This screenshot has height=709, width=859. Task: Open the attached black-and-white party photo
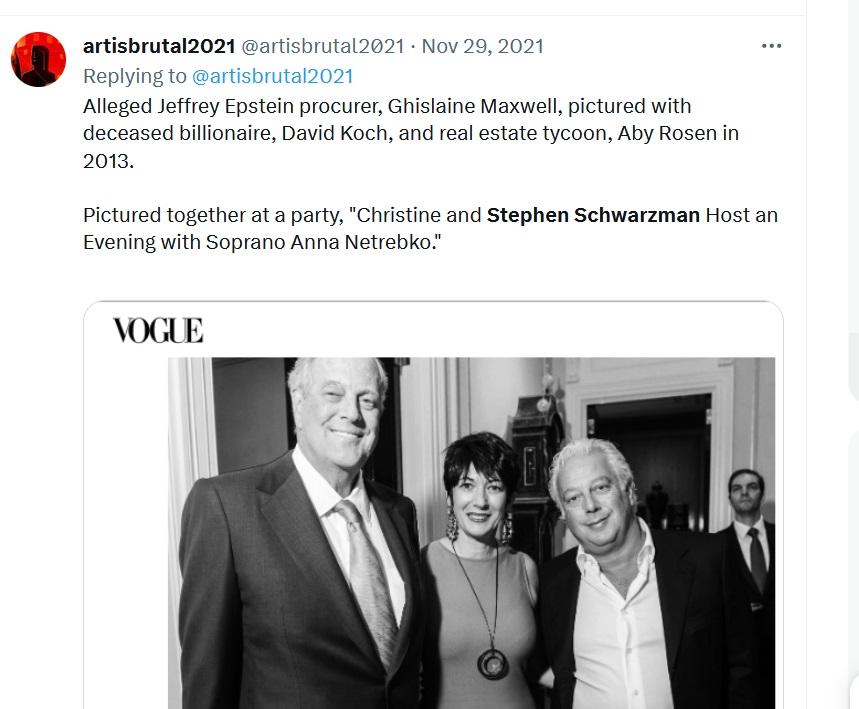pos(471,533)
